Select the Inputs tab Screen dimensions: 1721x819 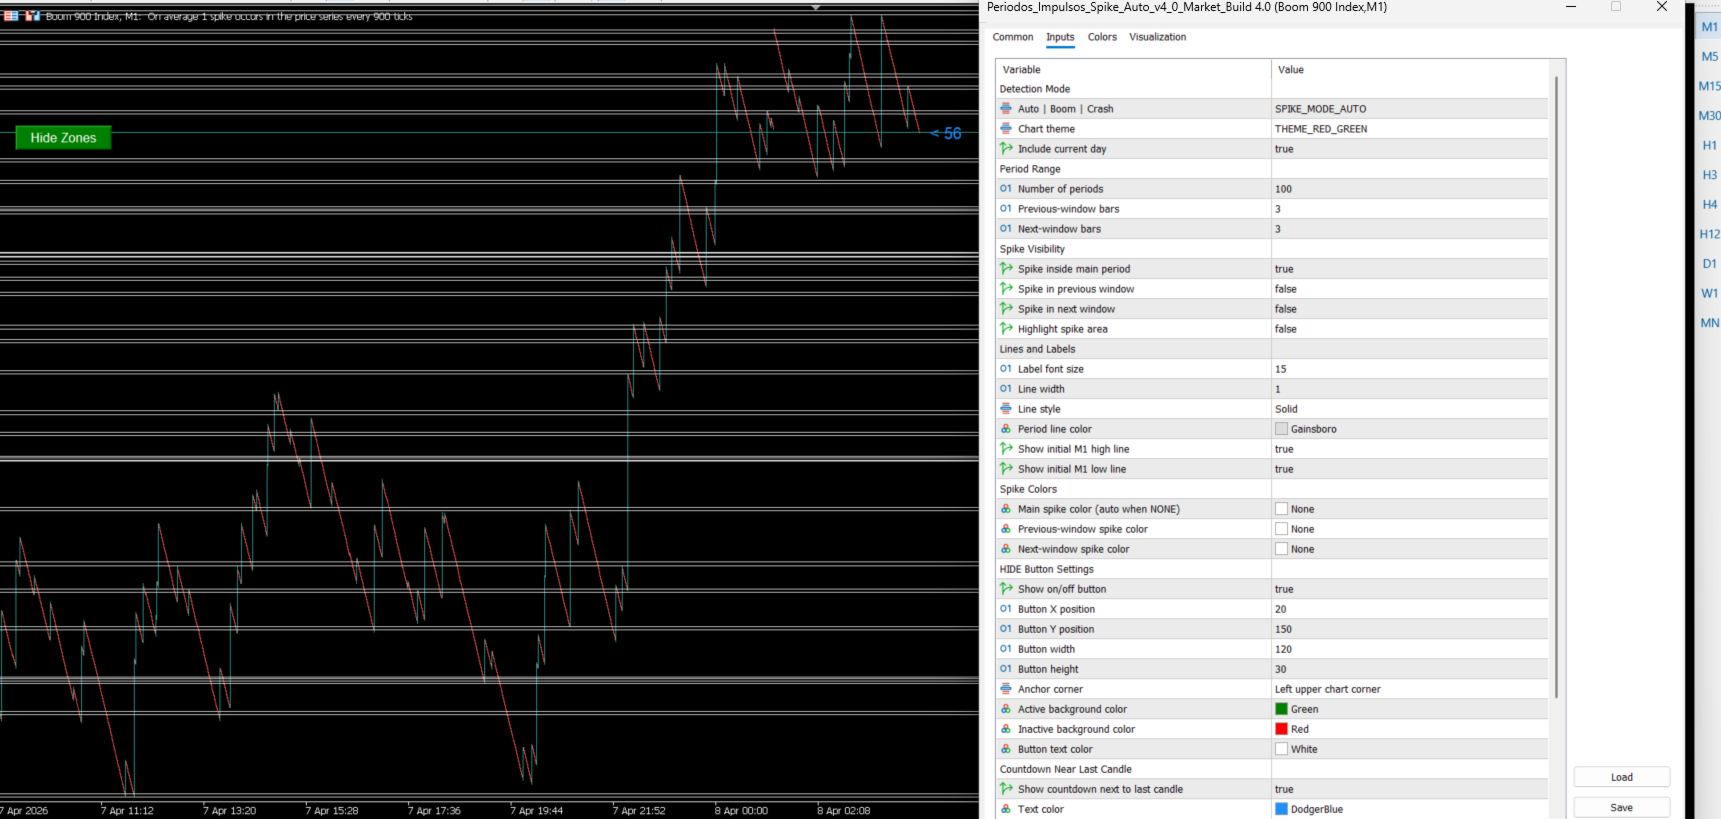[1060, 37]
